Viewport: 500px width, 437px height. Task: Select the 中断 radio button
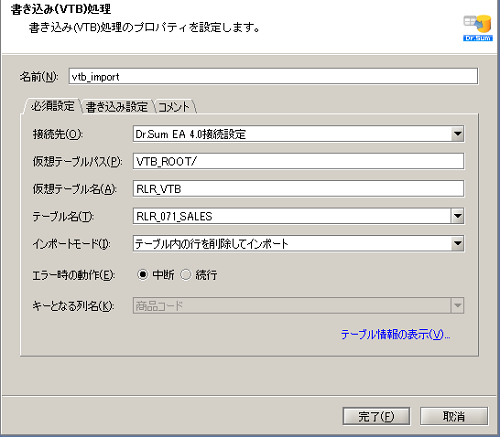(142, 275)
